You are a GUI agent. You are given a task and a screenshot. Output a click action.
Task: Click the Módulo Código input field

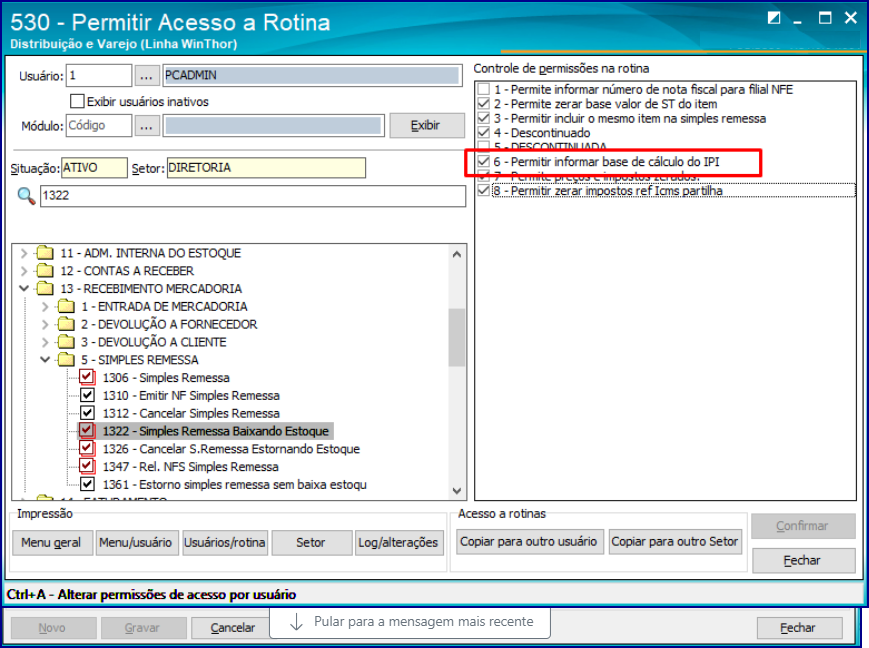point(99,126)
